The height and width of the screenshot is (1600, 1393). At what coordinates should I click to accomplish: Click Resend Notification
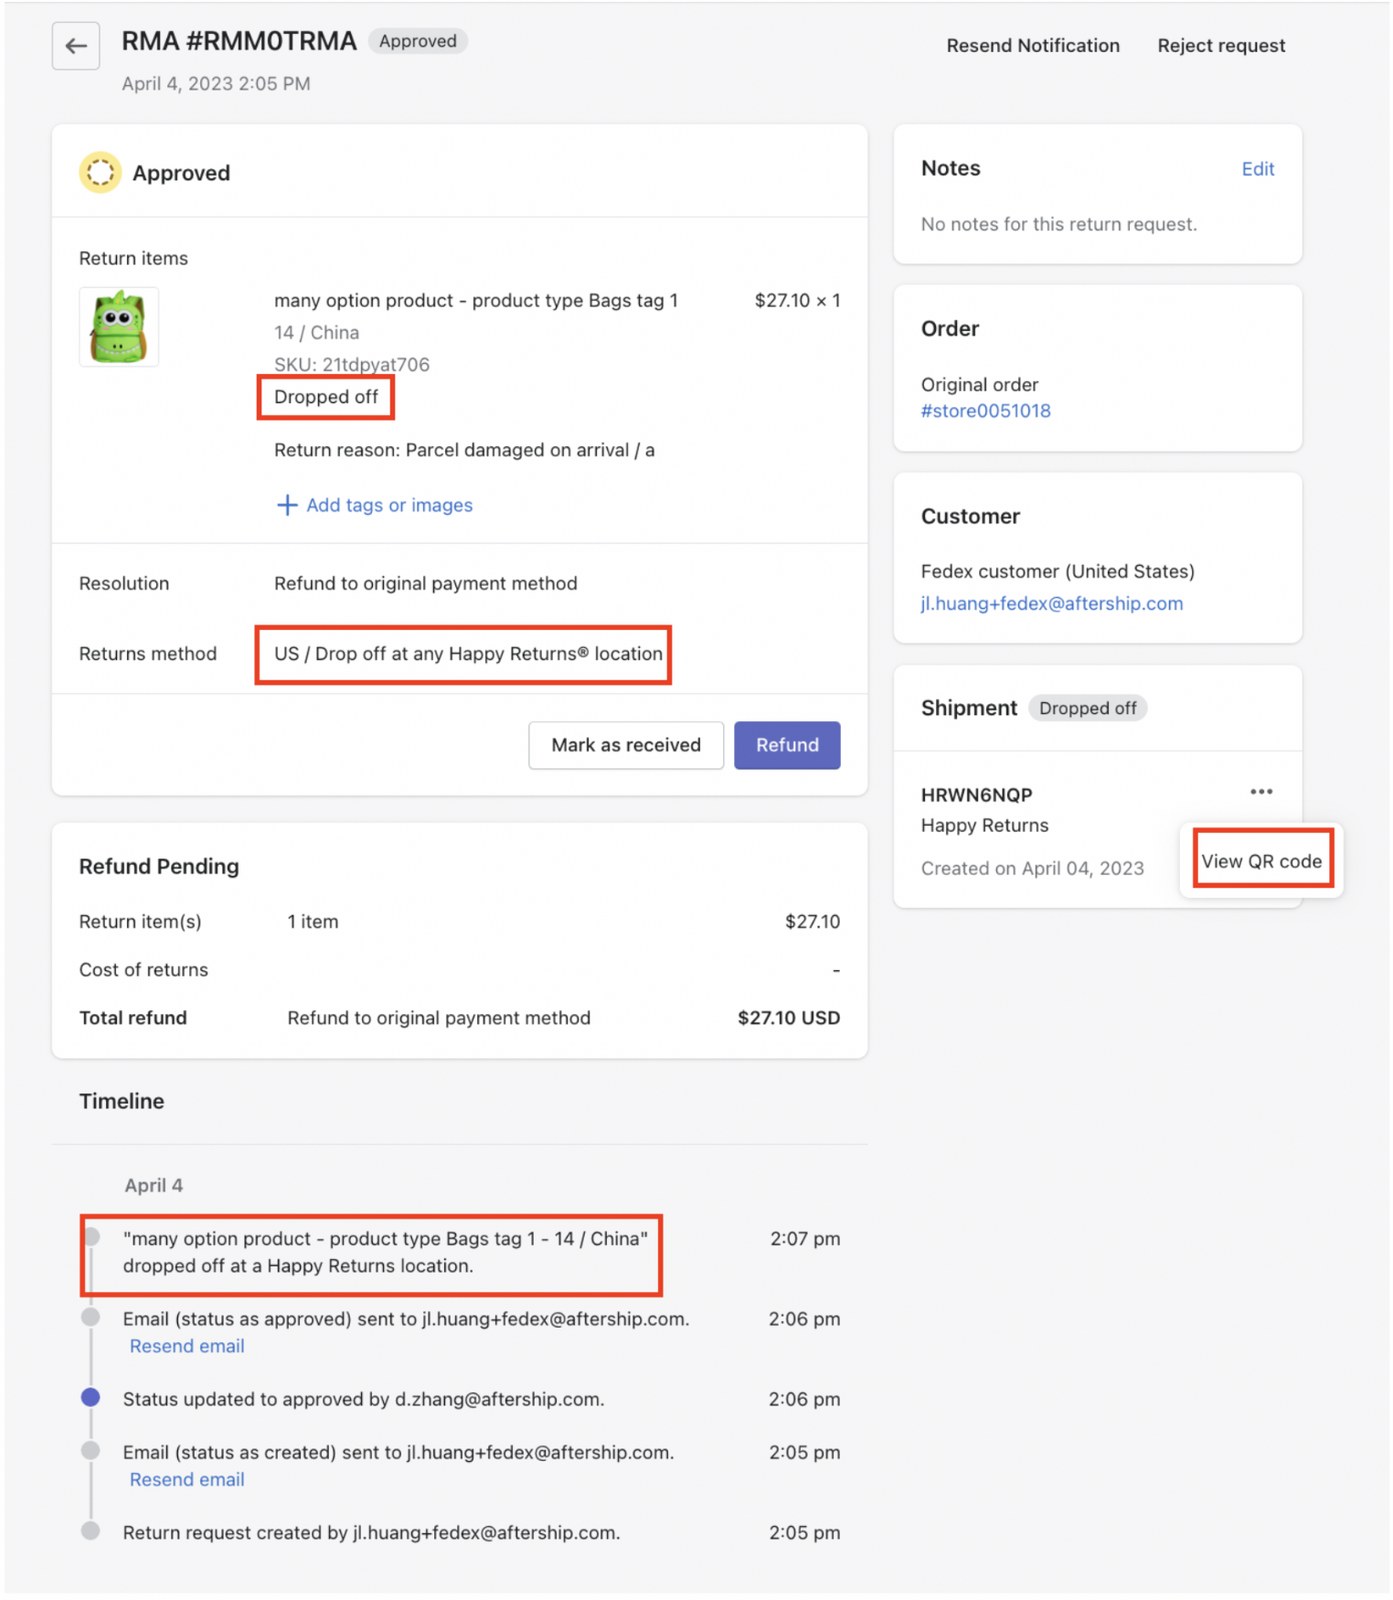[1033, 46]
